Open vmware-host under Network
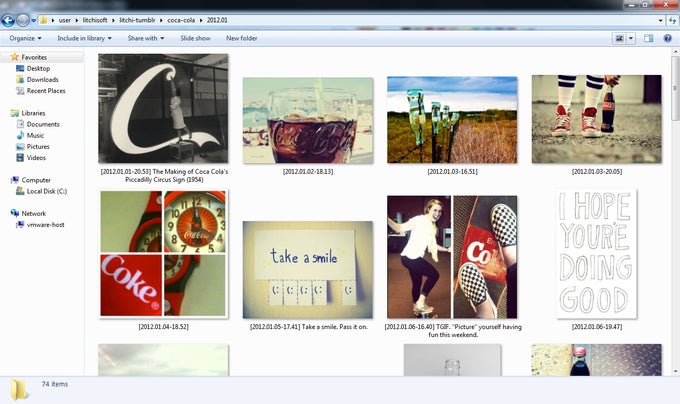This screenshot has width=680, height=404. 46,225
